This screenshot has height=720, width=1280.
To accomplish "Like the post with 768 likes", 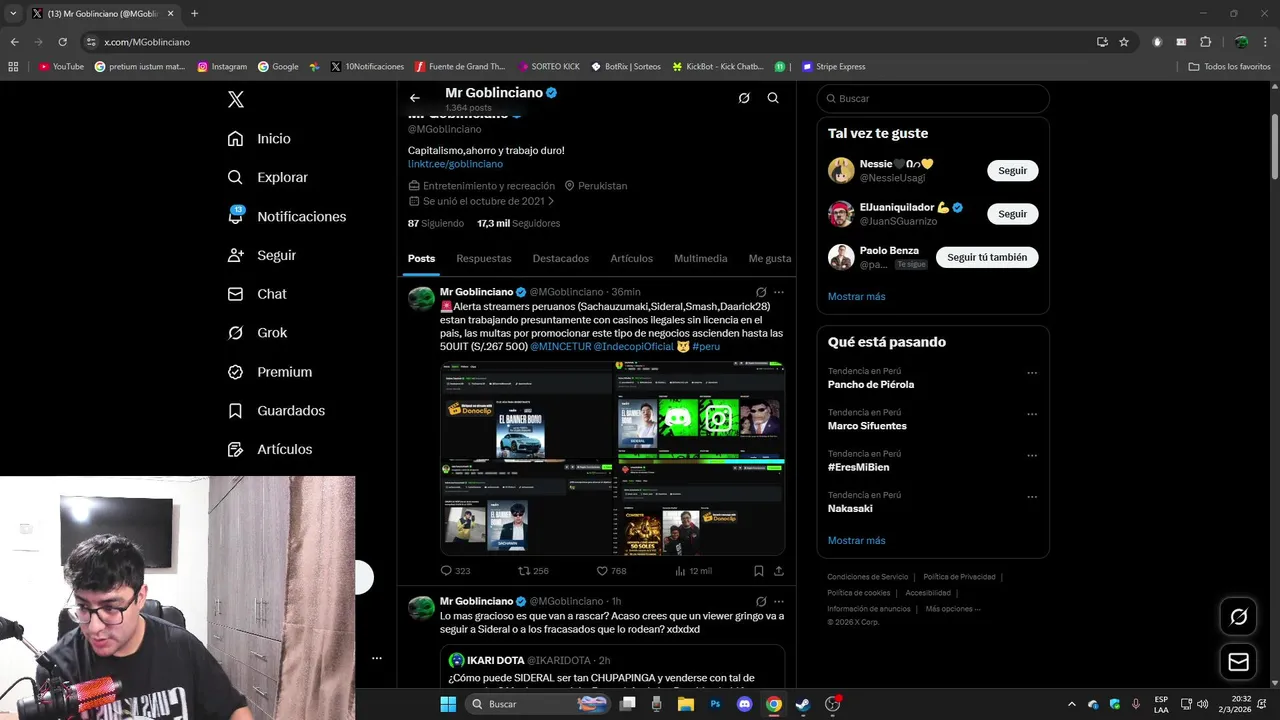I will click(x=611, y=571).
